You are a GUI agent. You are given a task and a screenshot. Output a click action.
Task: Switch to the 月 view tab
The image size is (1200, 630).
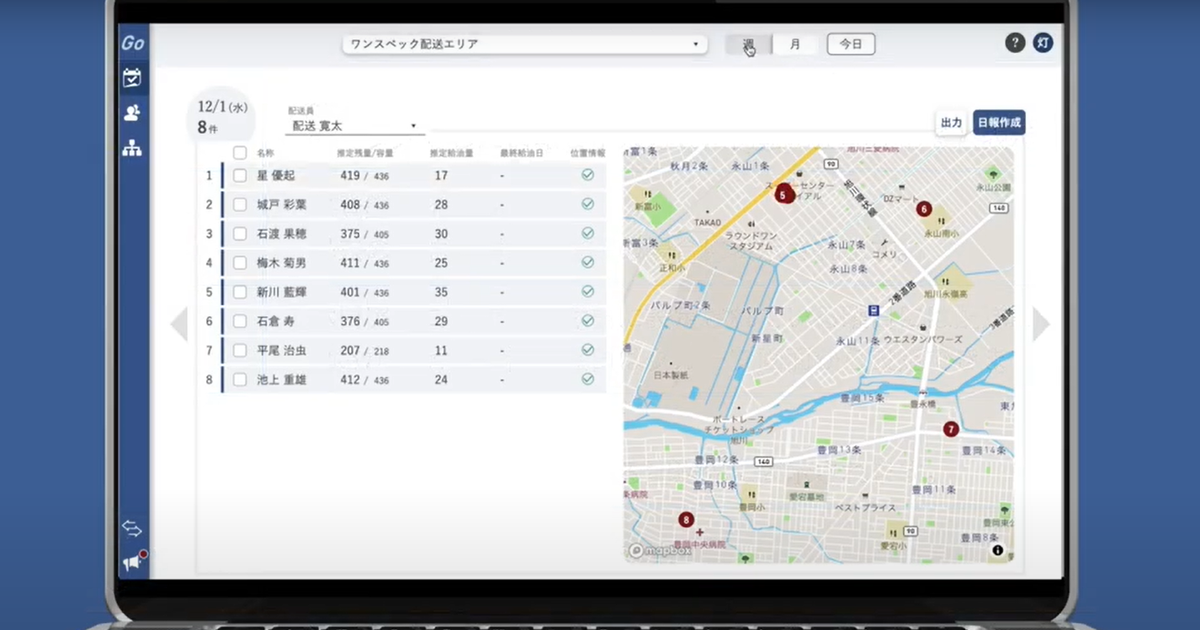click(795, 44)
